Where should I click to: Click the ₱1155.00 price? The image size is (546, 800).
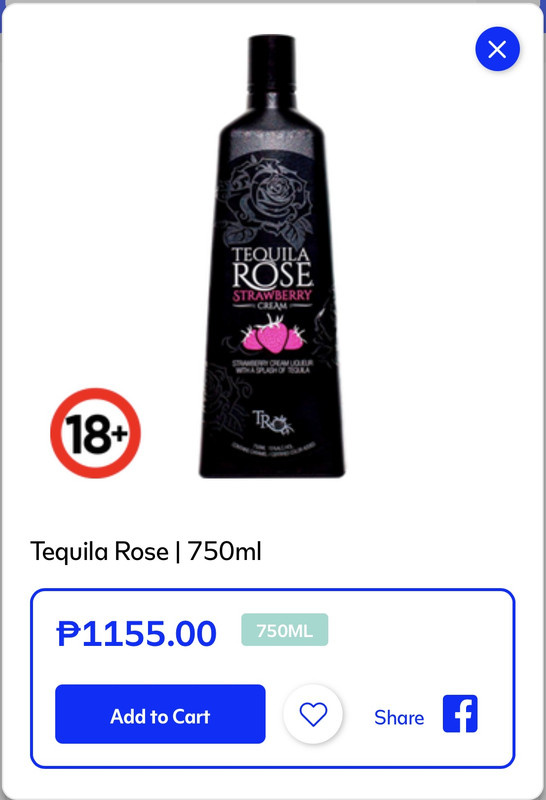[137, 633]
